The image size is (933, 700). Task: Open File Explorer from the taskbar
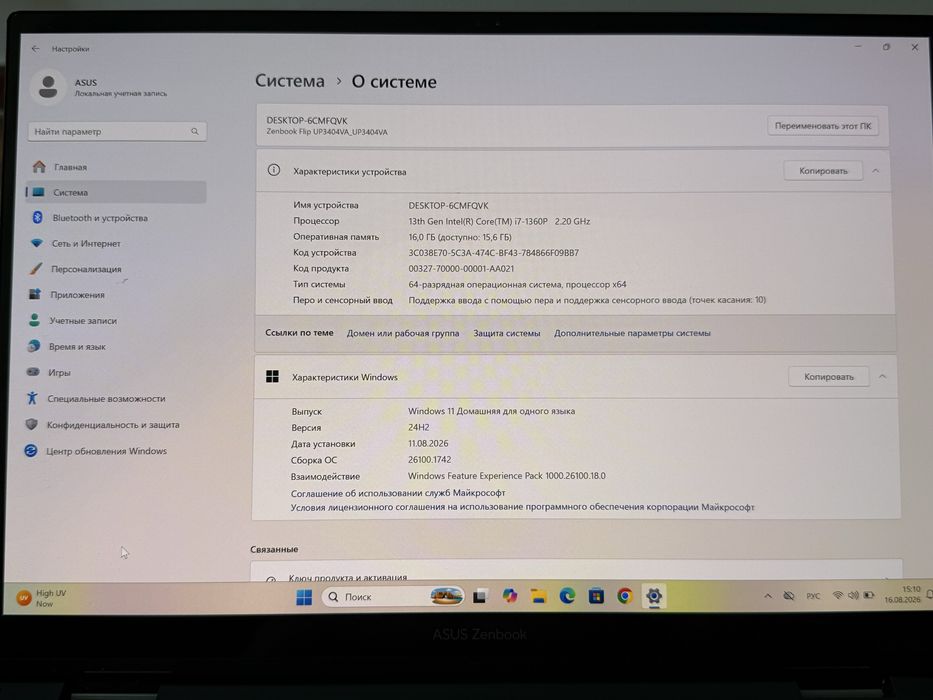click(538, 596)
